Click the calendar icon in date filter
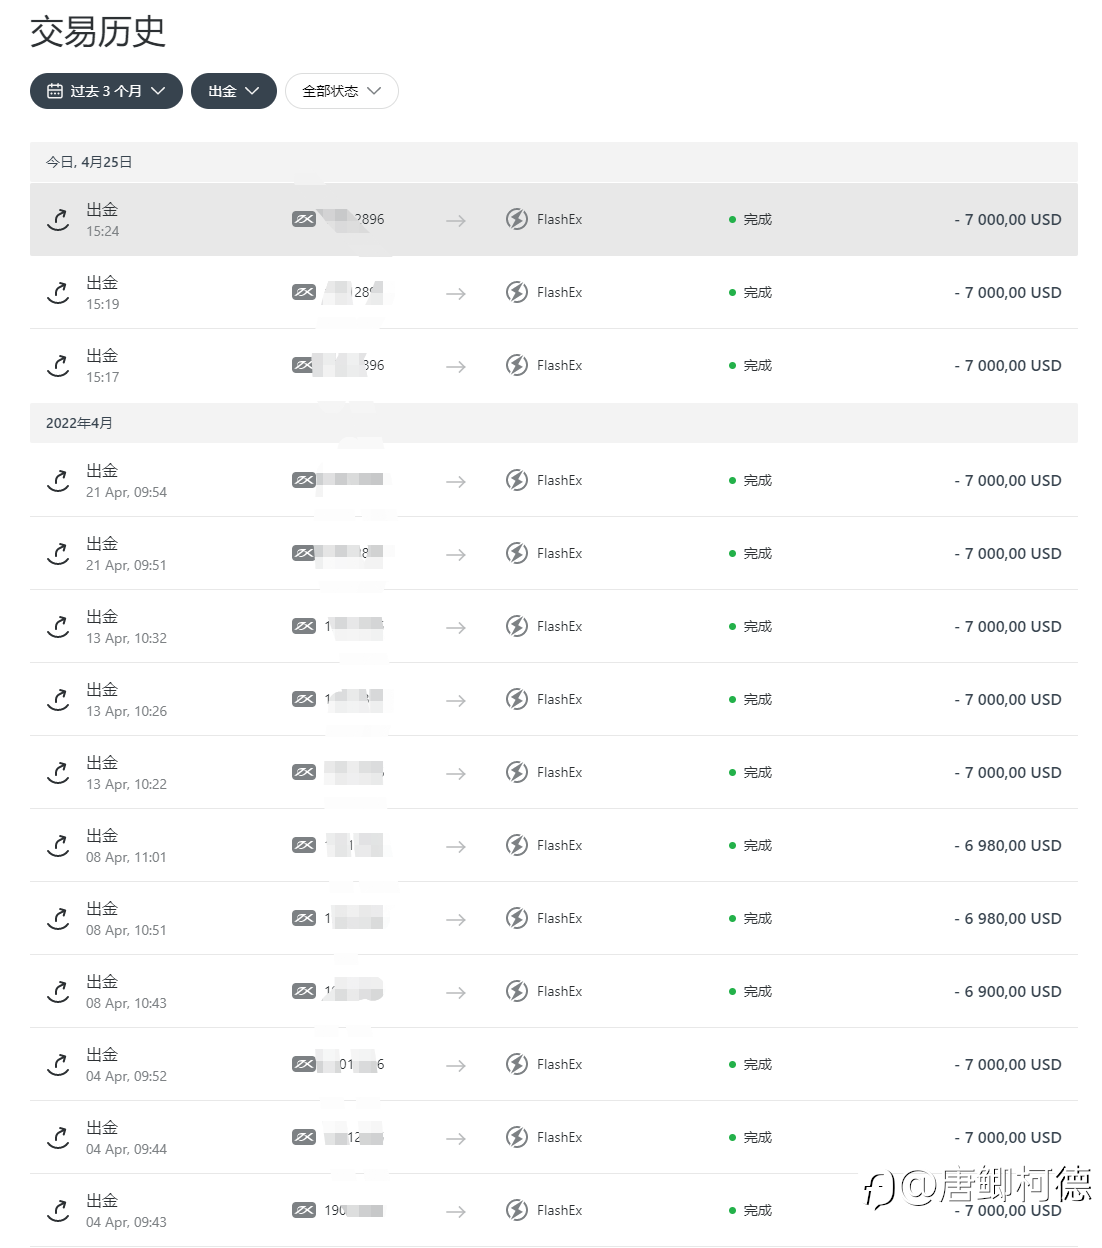Viewport: 1102px width, 1248px height. (x=55, y=91)
